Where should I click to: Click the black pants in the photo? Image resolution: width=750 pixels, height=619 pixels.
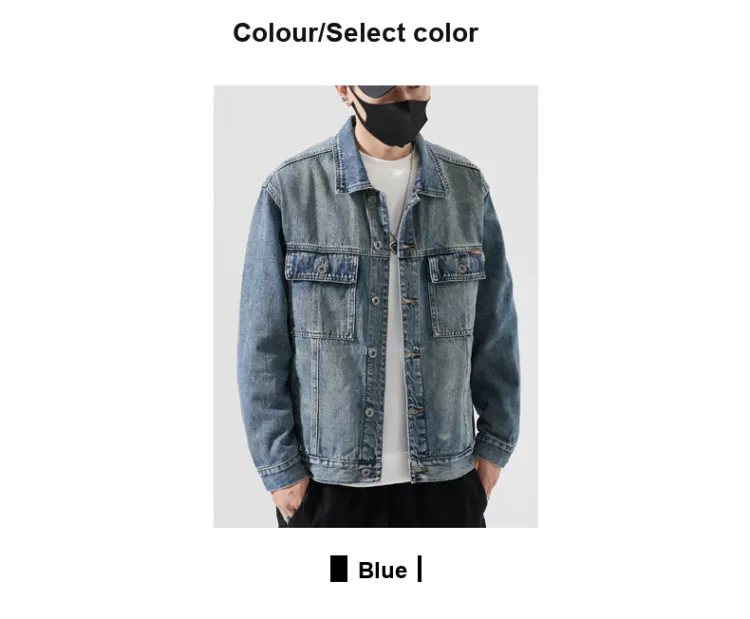pyautogui.click(x=382, y=503)
